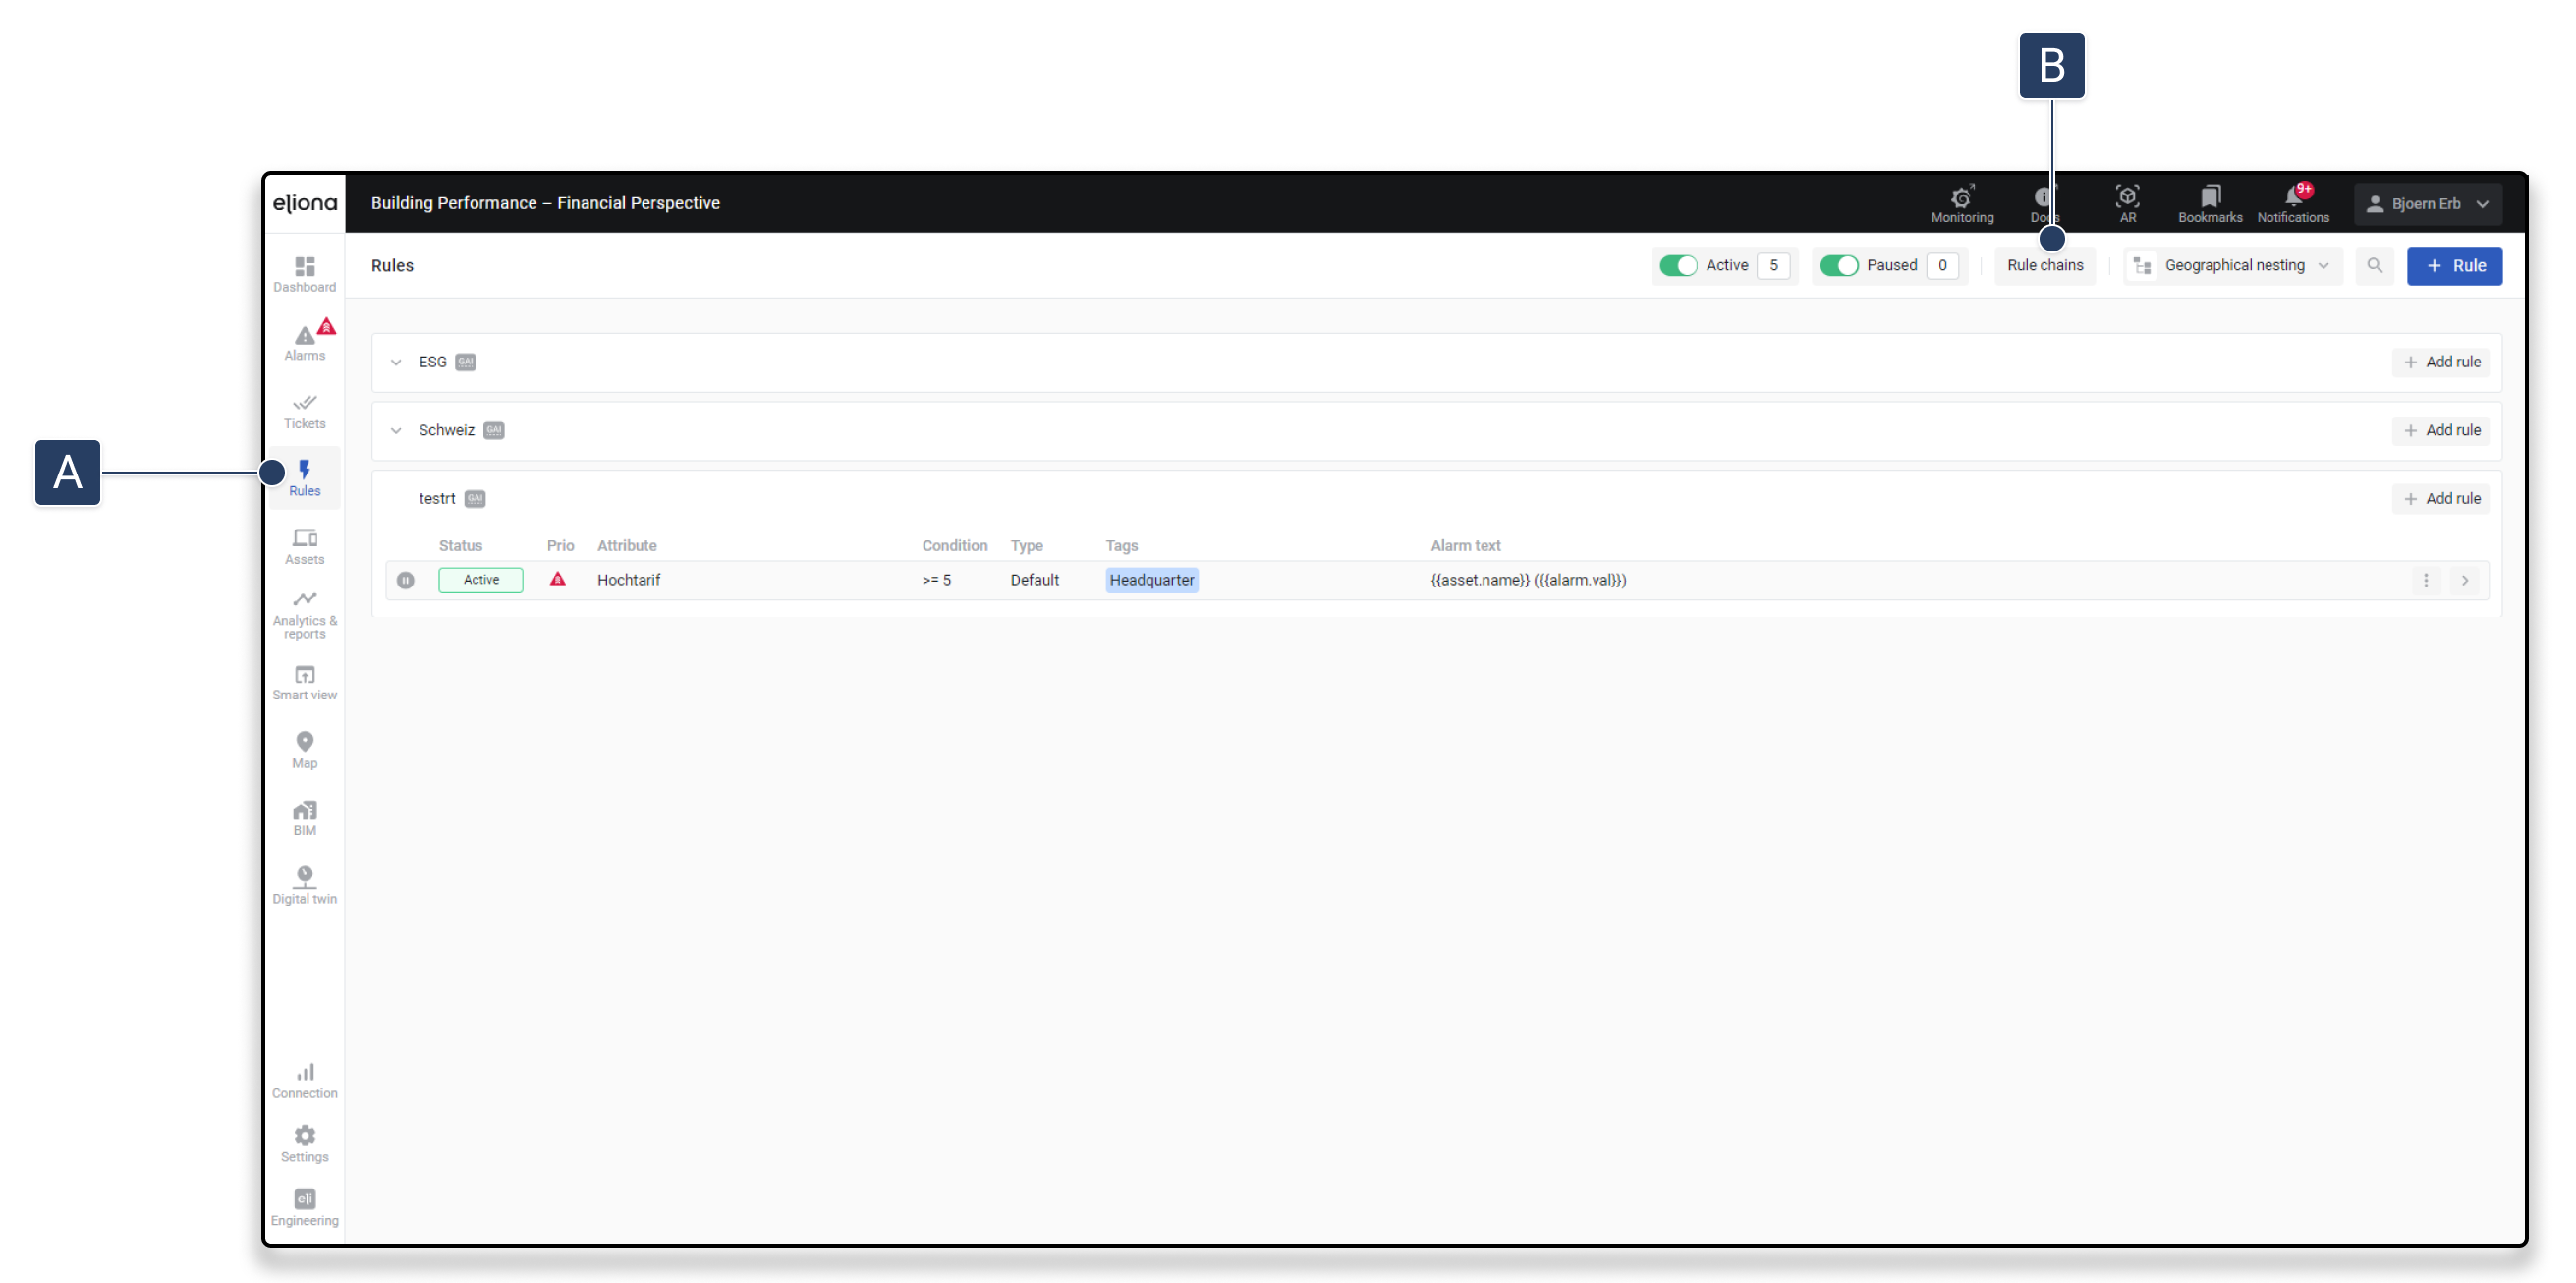
Task: Click Add rule for testrt group
Action: tap(2441, 498)
